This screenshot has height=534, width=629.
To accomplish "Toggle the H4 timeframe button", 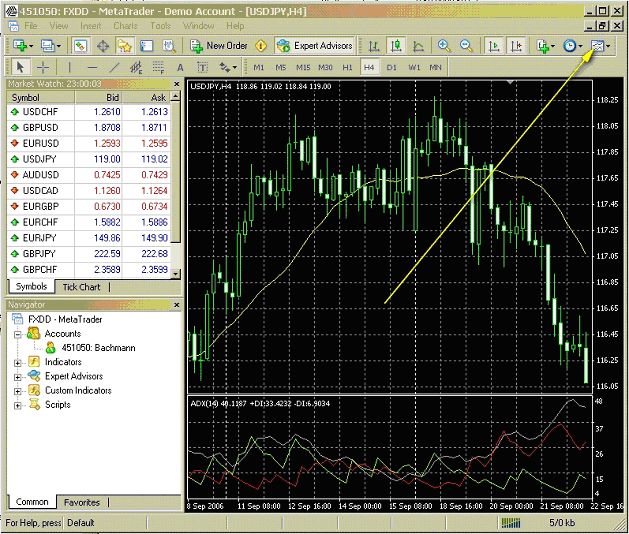I will [369, 67].
